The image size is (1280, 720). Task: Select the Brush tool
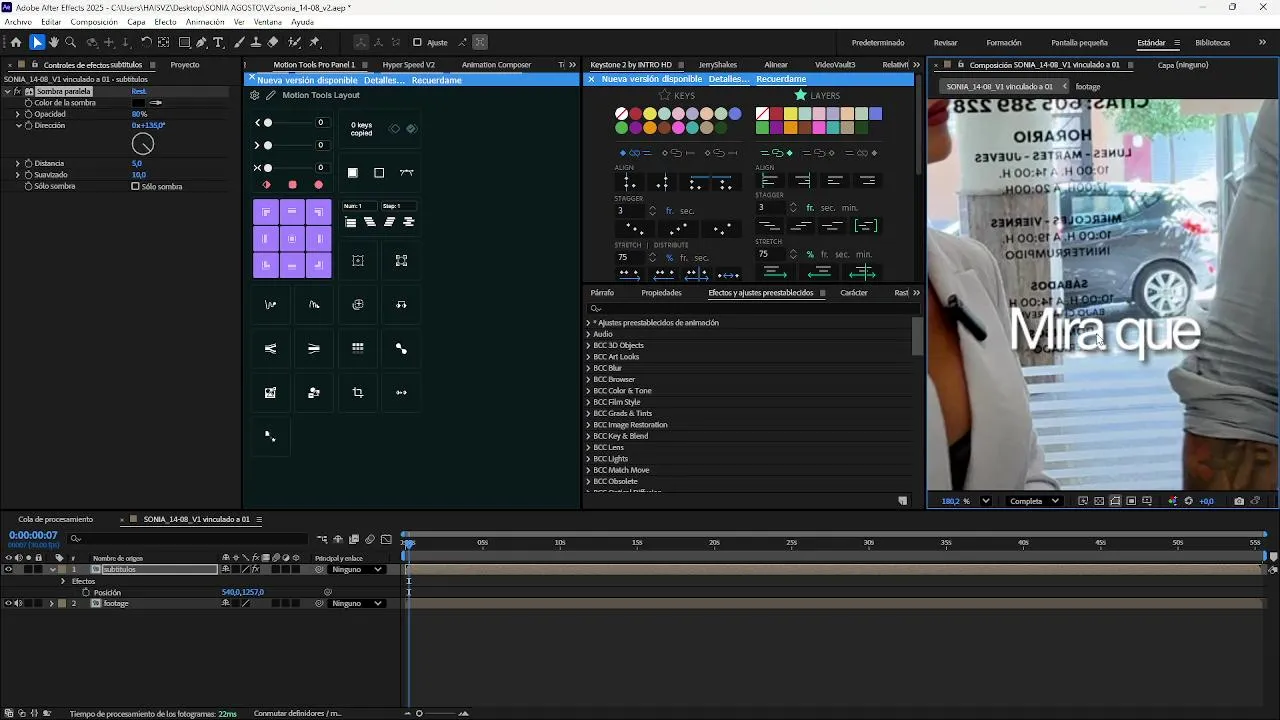[239, 42]
